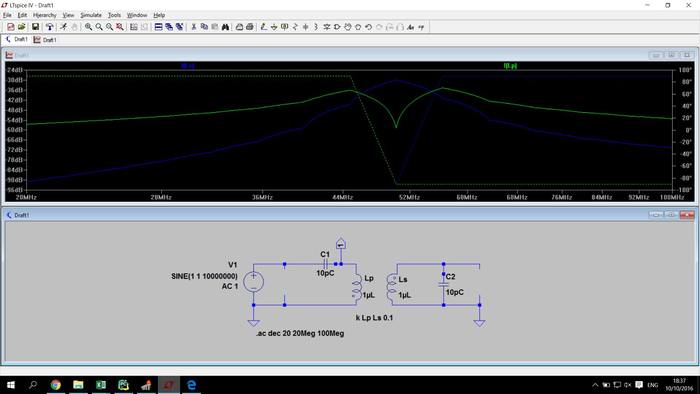Image resolution: width=700 pixels, height=394 pixels.
Task: Switch to the Draft1 schematic tab
Action: click(17, 40)
